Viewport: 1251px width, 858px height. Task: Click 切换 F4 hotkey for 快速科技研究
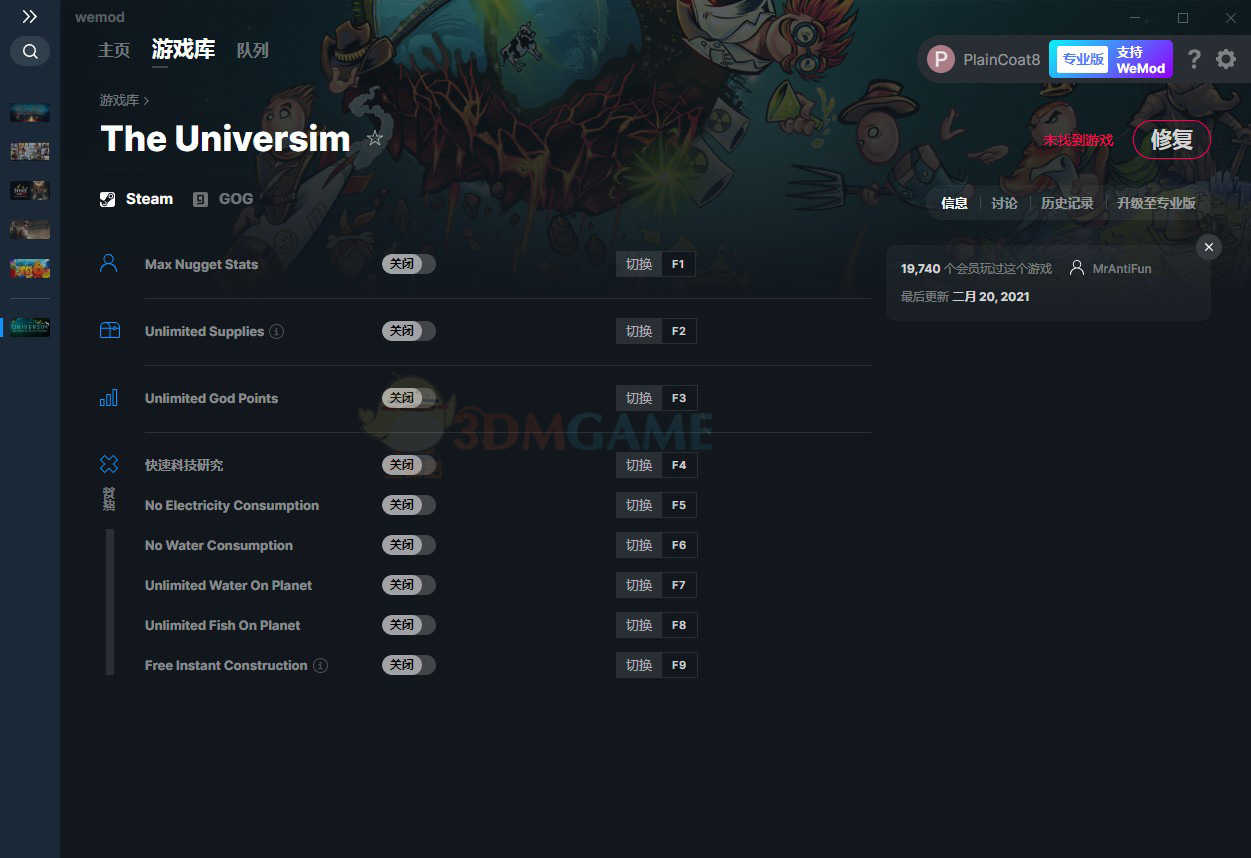(656, 465)
